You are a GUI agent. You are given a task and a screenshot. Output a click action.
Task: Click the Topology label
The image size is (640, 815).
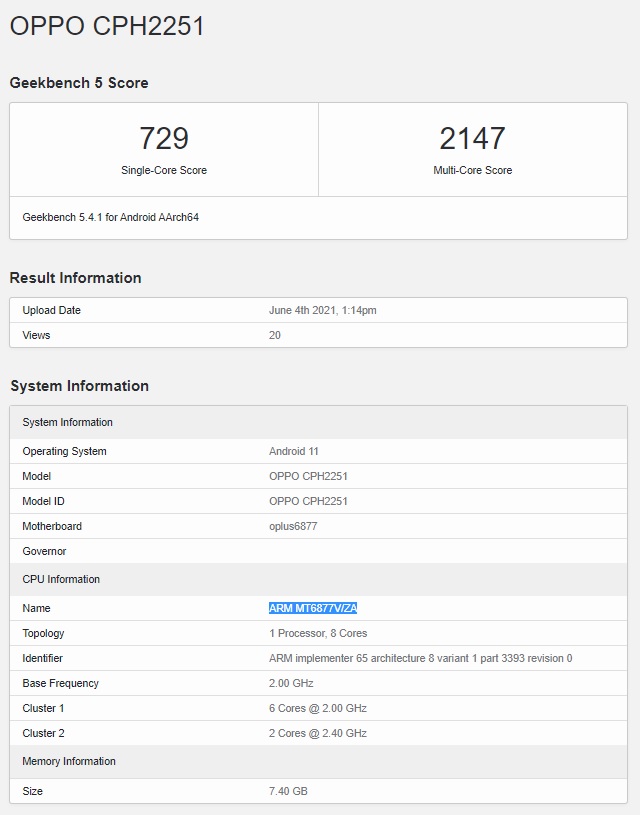[43, 633]
